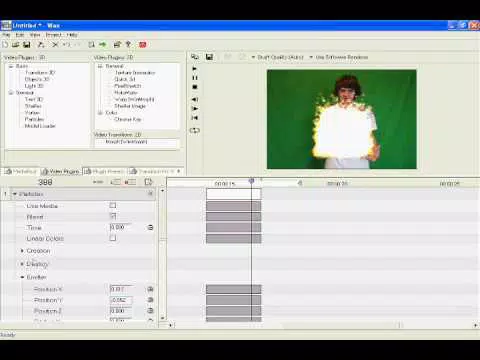The width and height of the screenshot is (480, 360).
Task: Click the New project toolbar icon
Action: pos(5,44)
